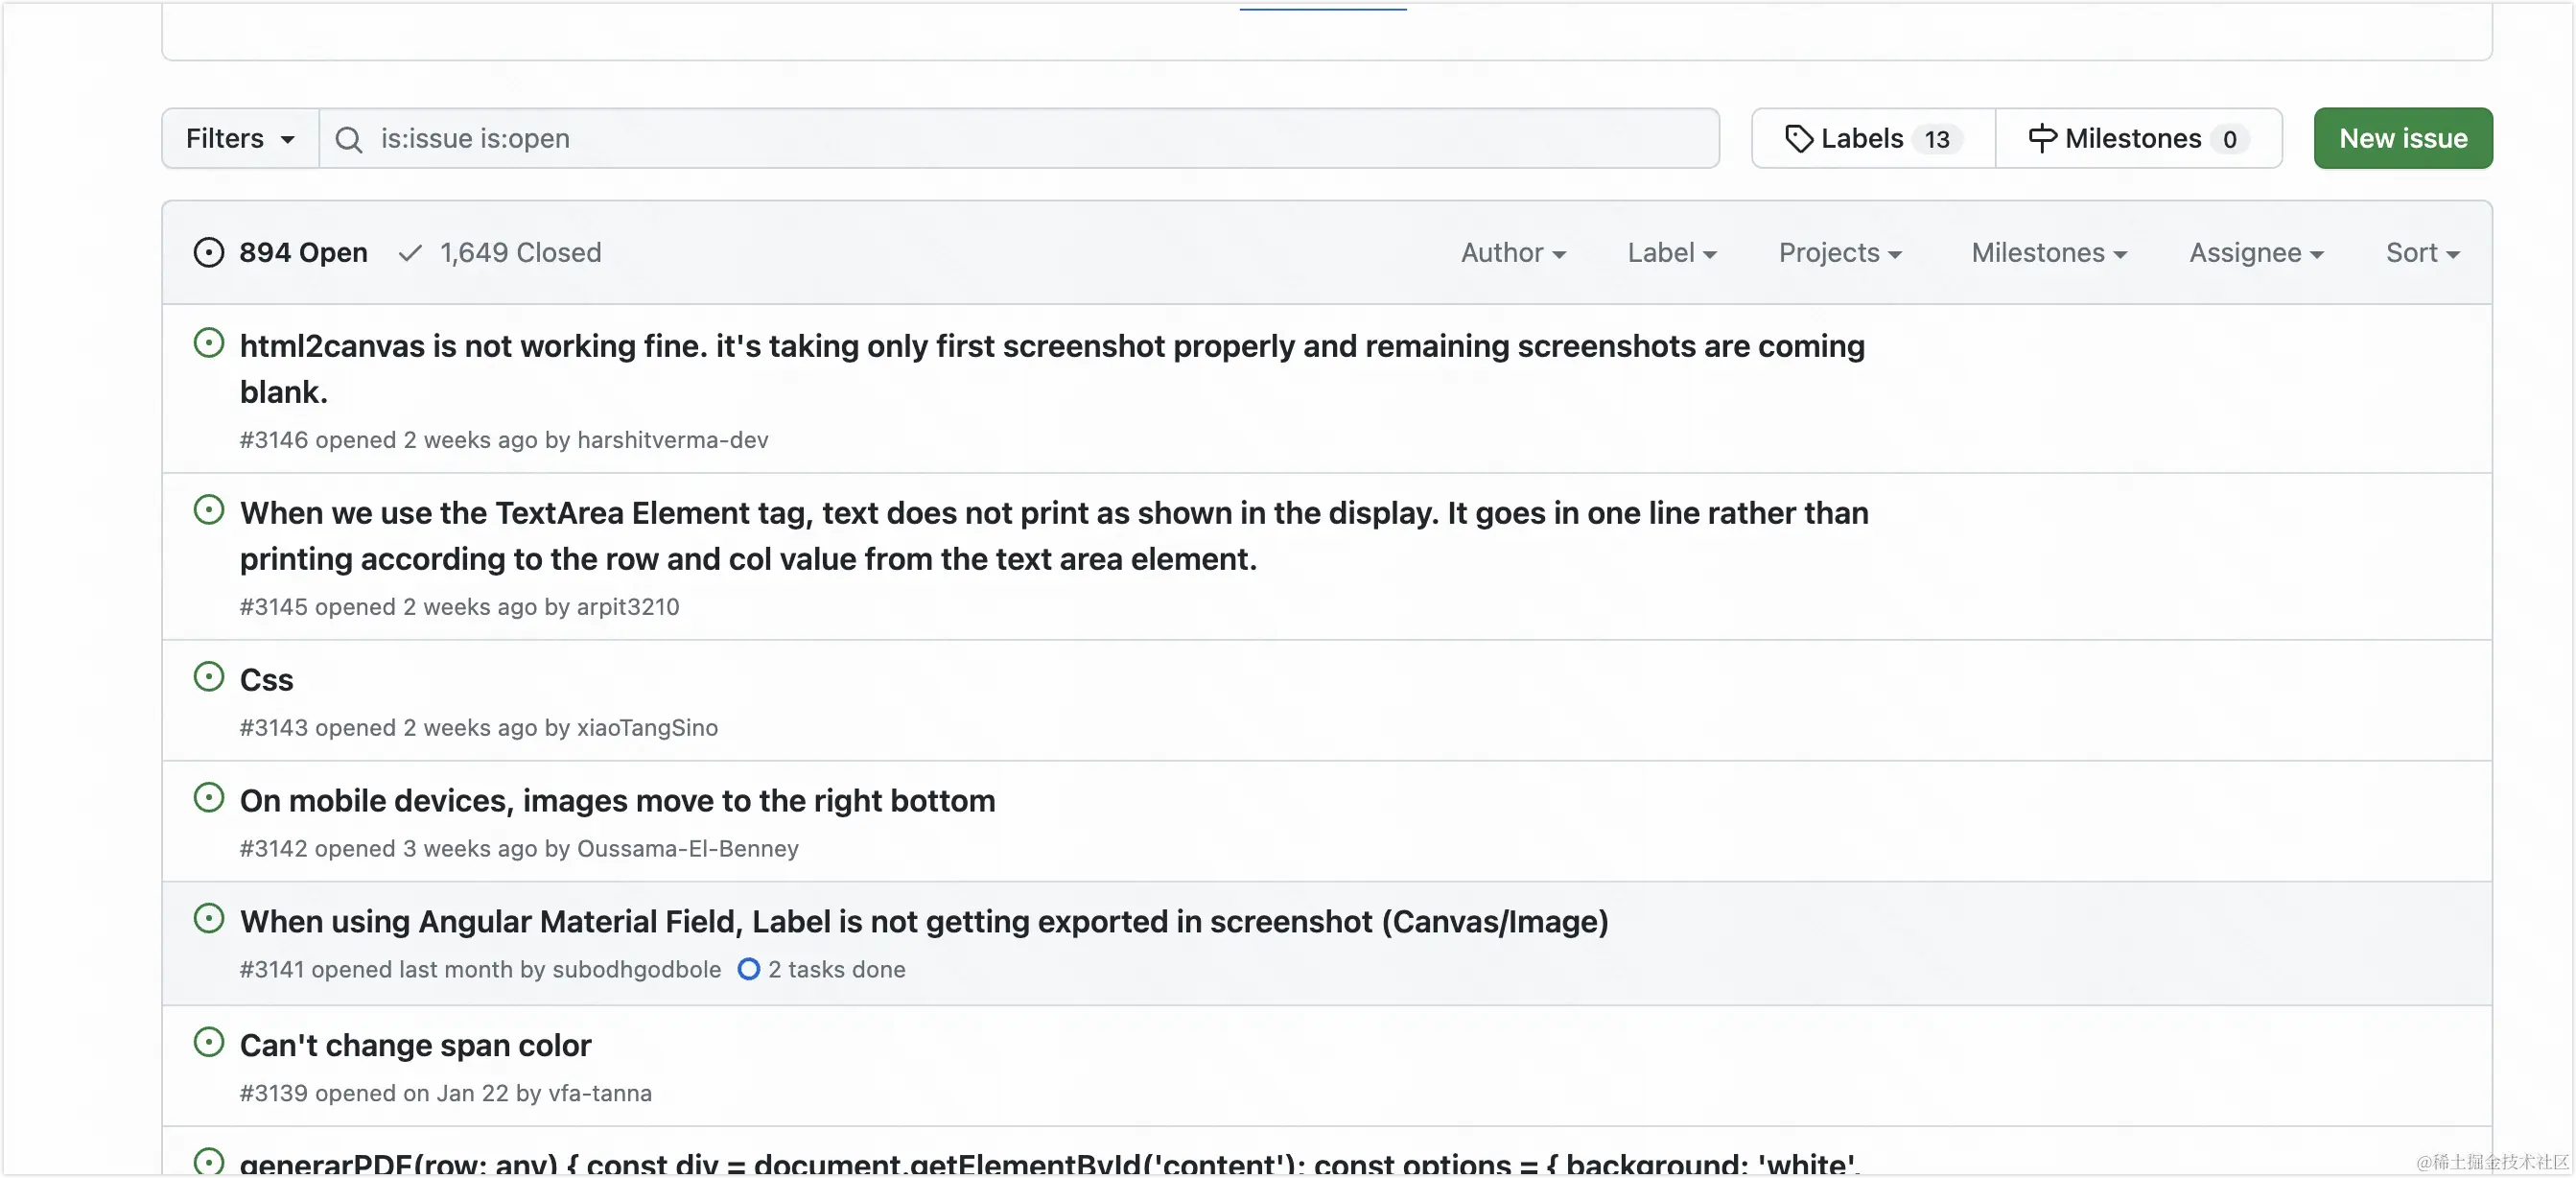
Task: Click the Labels tag icon
Action: (1798, 139)
